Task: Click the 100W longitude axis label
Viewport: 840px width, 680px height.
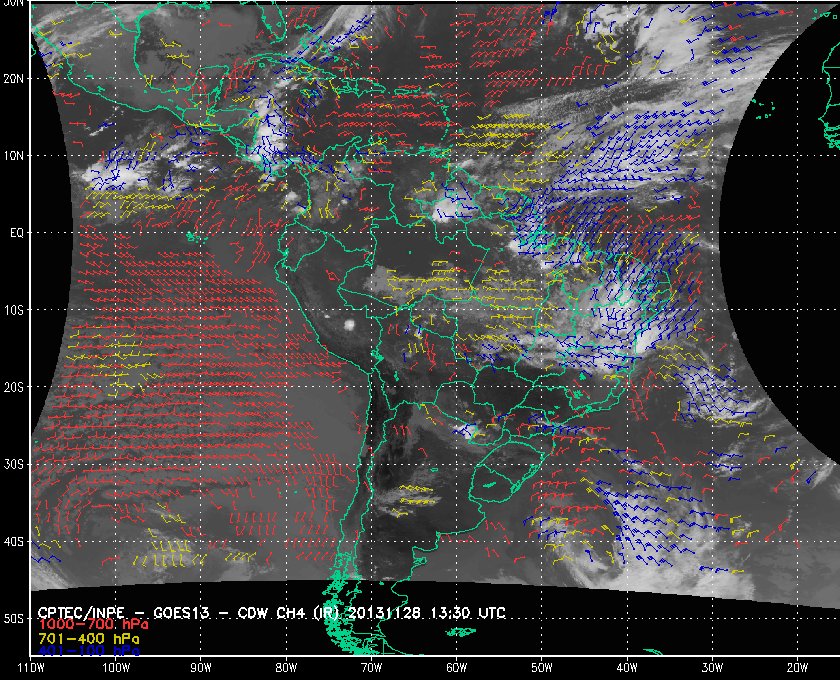Action: coord(116,668)
